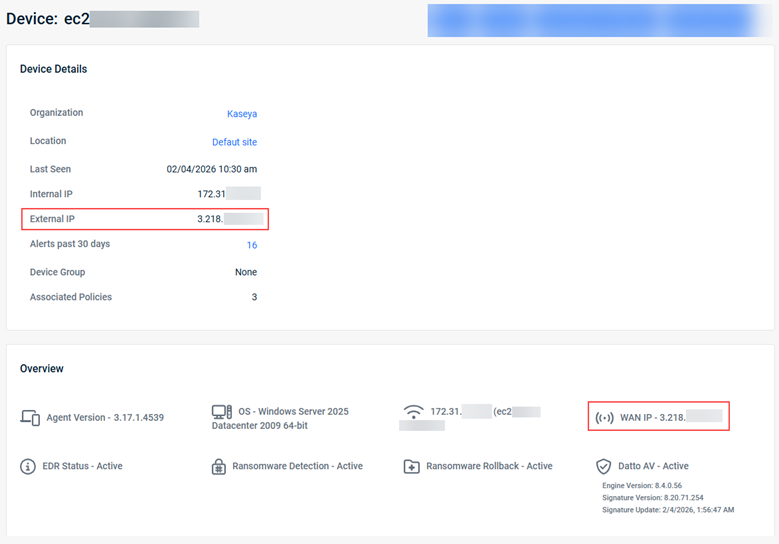Click the Ransomware Detection bug icon
Screen dimensions: 779x544
tap(219, 467)
